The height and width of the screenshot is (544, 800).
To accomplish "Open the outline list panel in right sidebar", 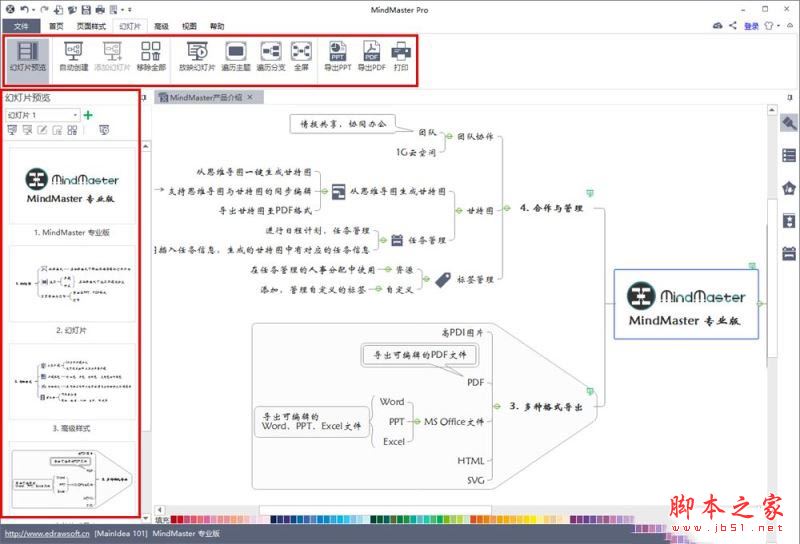I will (789, 155).
